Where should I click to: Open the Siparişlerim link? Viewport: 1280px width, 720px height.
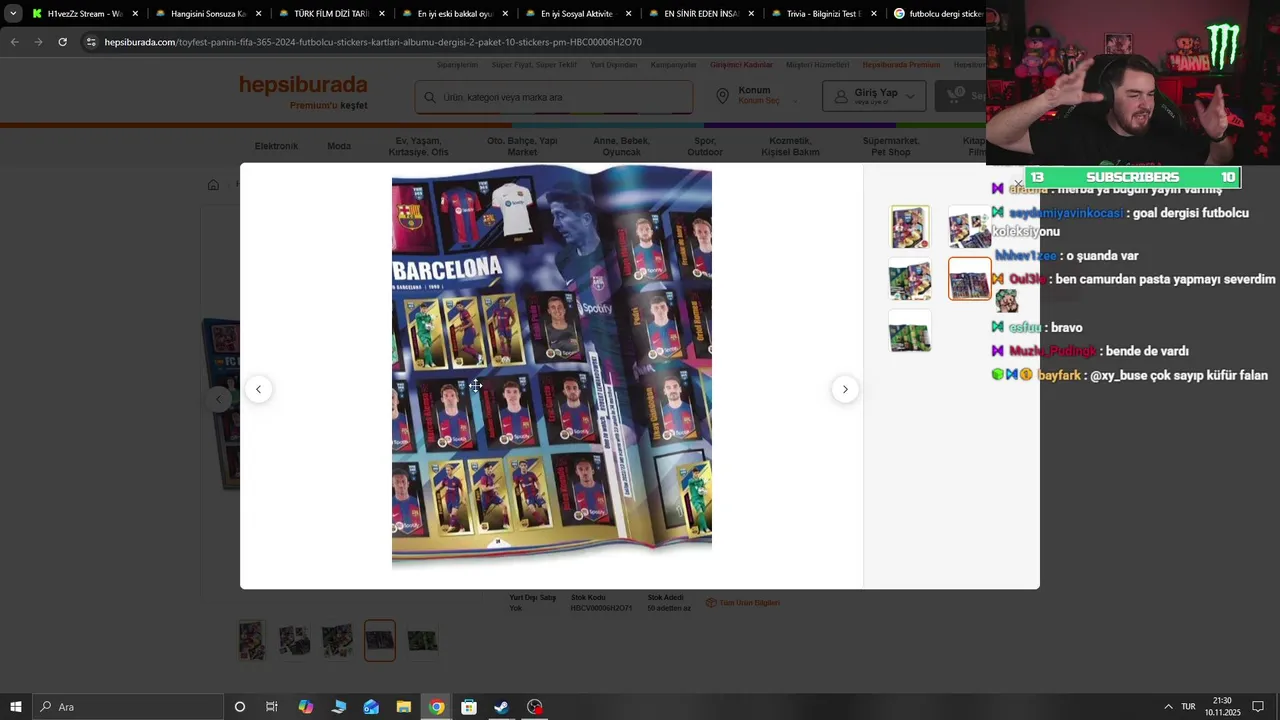457,65
